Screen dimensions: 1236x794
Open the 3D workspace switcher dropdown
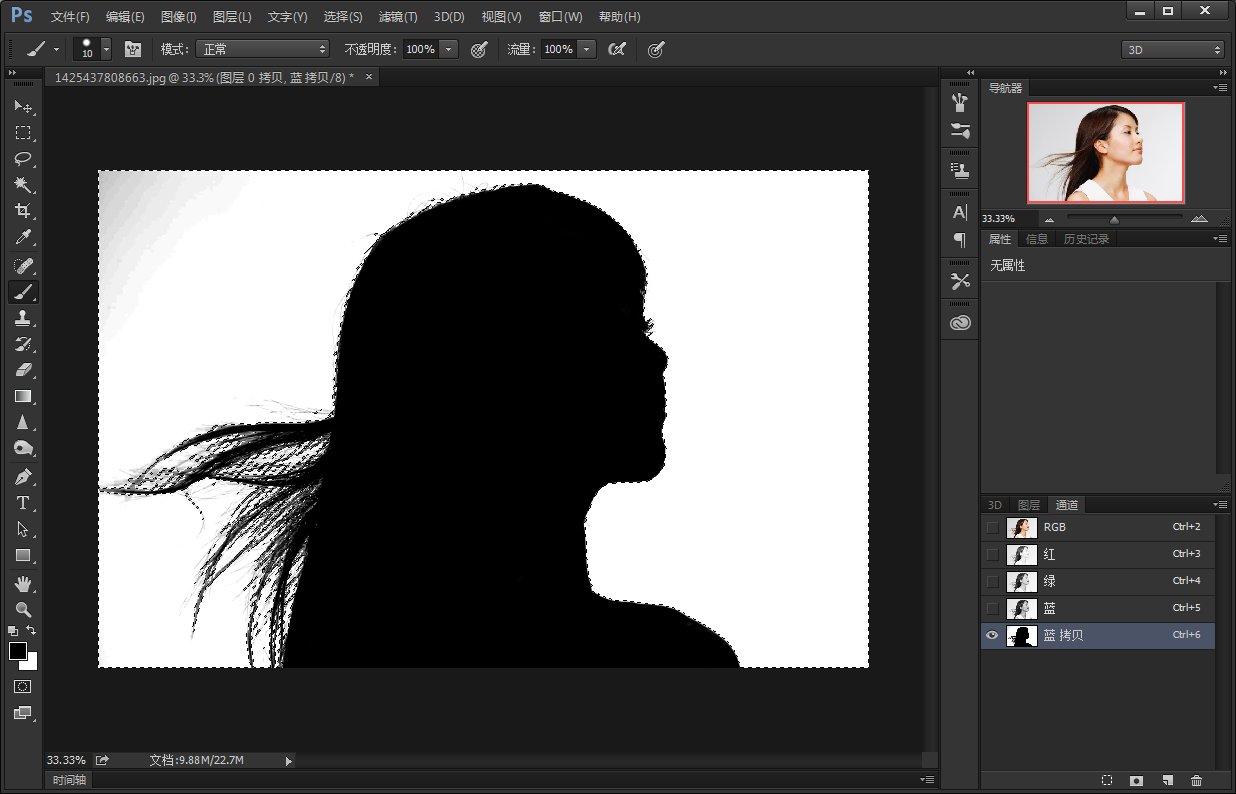pos(1172,49)
